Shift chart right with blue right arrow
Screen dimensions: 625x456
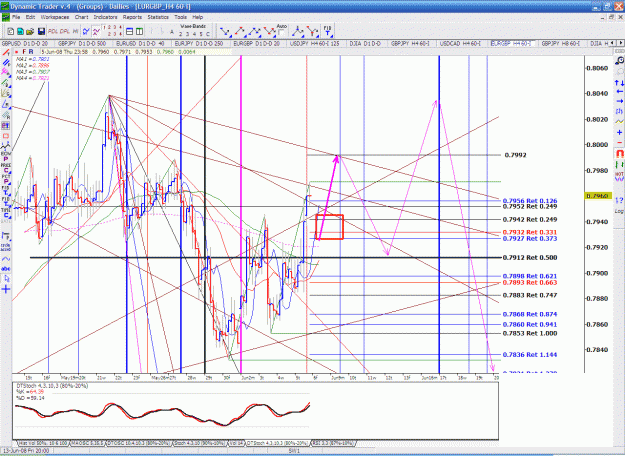pyautogui.click(x=619, y=101)
